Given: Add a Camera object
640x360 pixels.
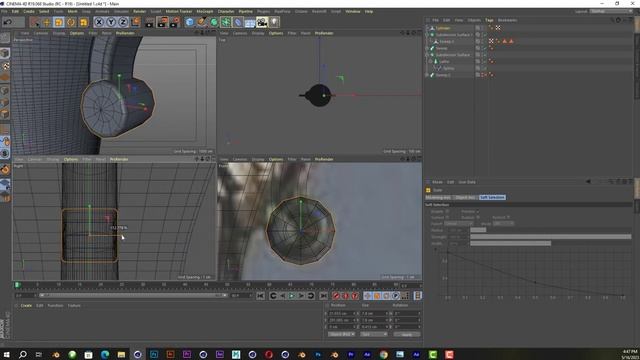Looking at the screenshot, I should [x=262, y=22].
